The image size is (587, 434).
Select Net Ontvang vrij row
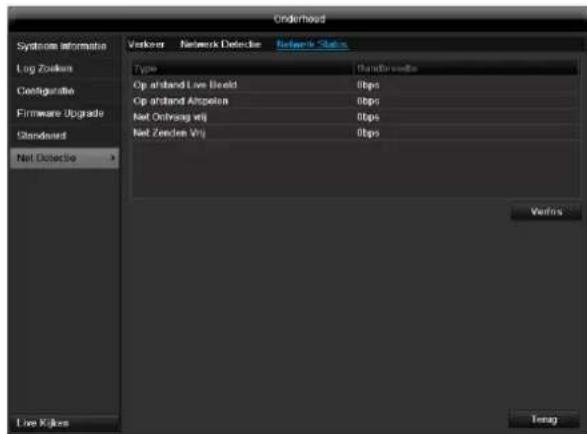pos(355,117)
